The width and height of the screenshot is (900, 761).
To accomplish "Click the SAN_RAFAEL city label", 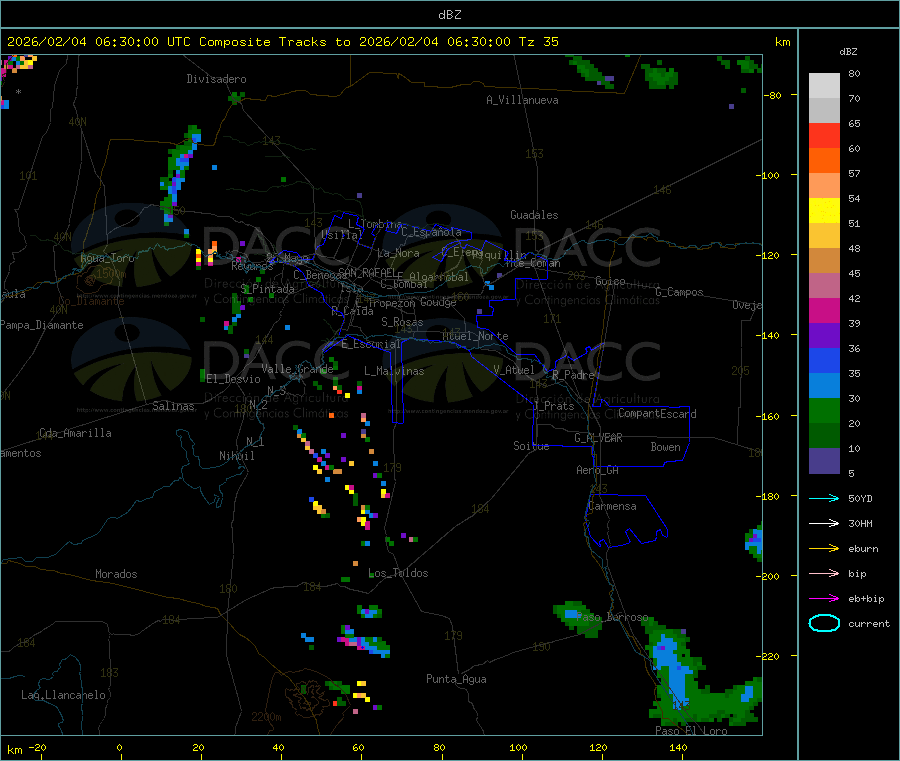I will [x=367, y=272].
